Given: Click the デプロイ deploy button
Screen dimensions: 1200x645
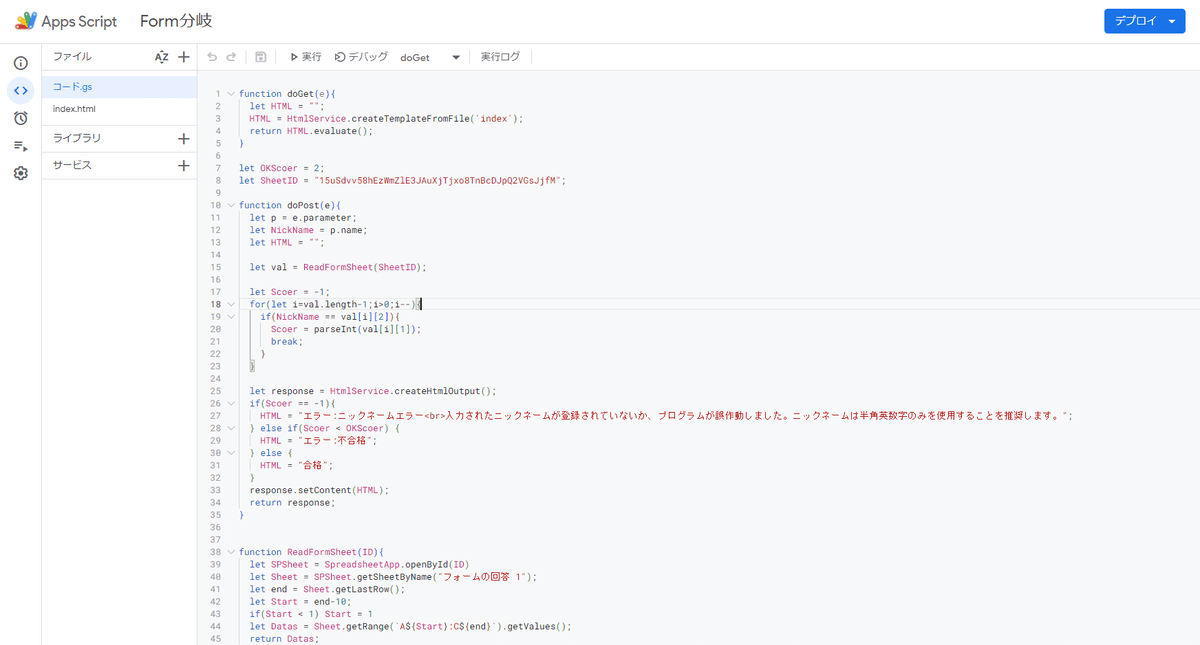Looking at the screenshot, I should point(1144,21).
